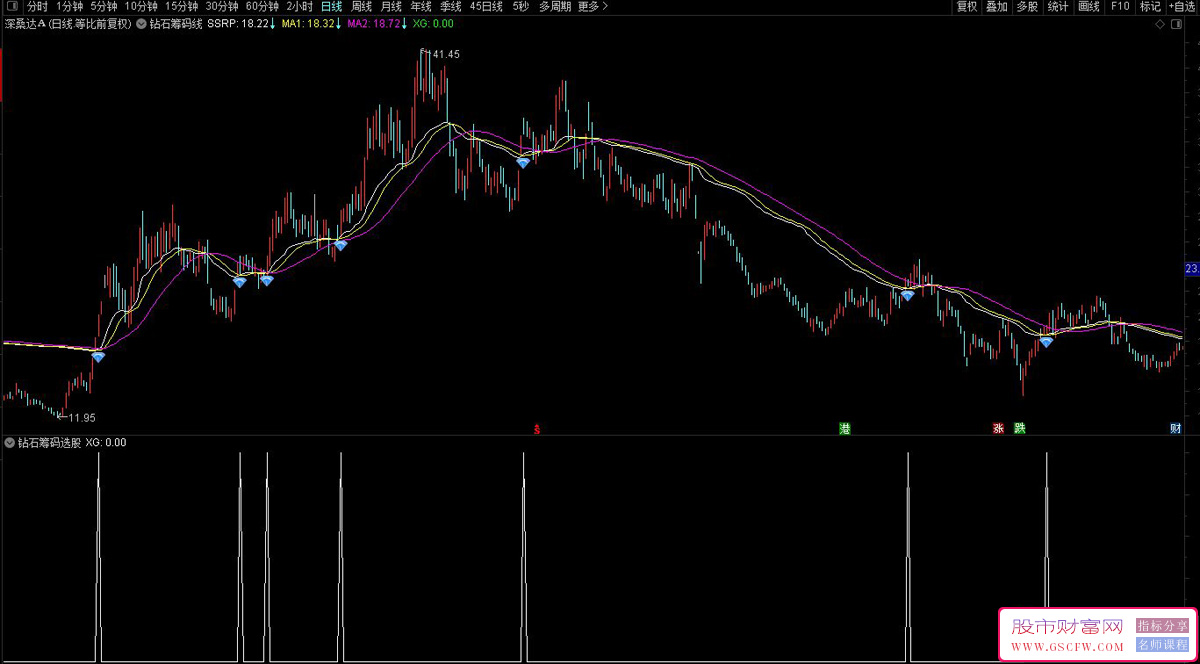Image resolution: width=1200 pixels, height=664 pixels.
Task: Select the 15分钟 period
Action: 181,6
